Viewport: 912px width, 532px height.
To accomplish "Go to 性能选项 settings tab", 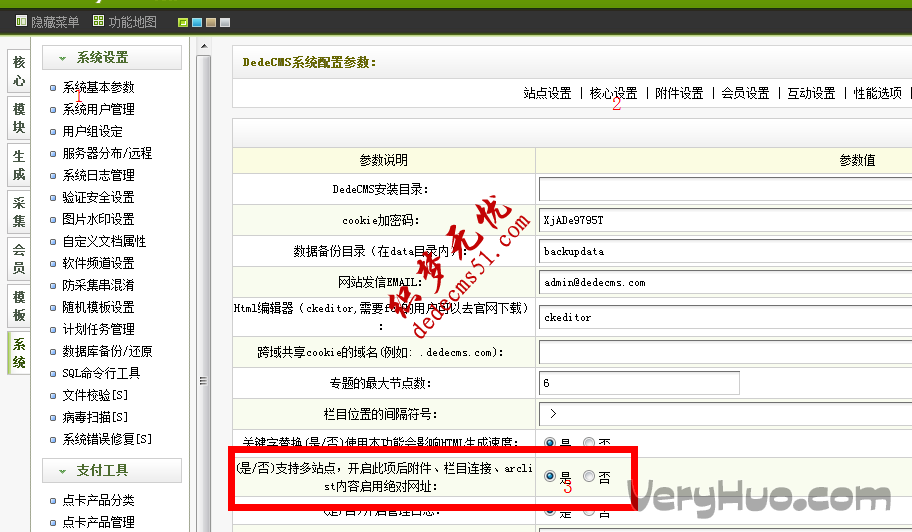I will coord(878,93).
